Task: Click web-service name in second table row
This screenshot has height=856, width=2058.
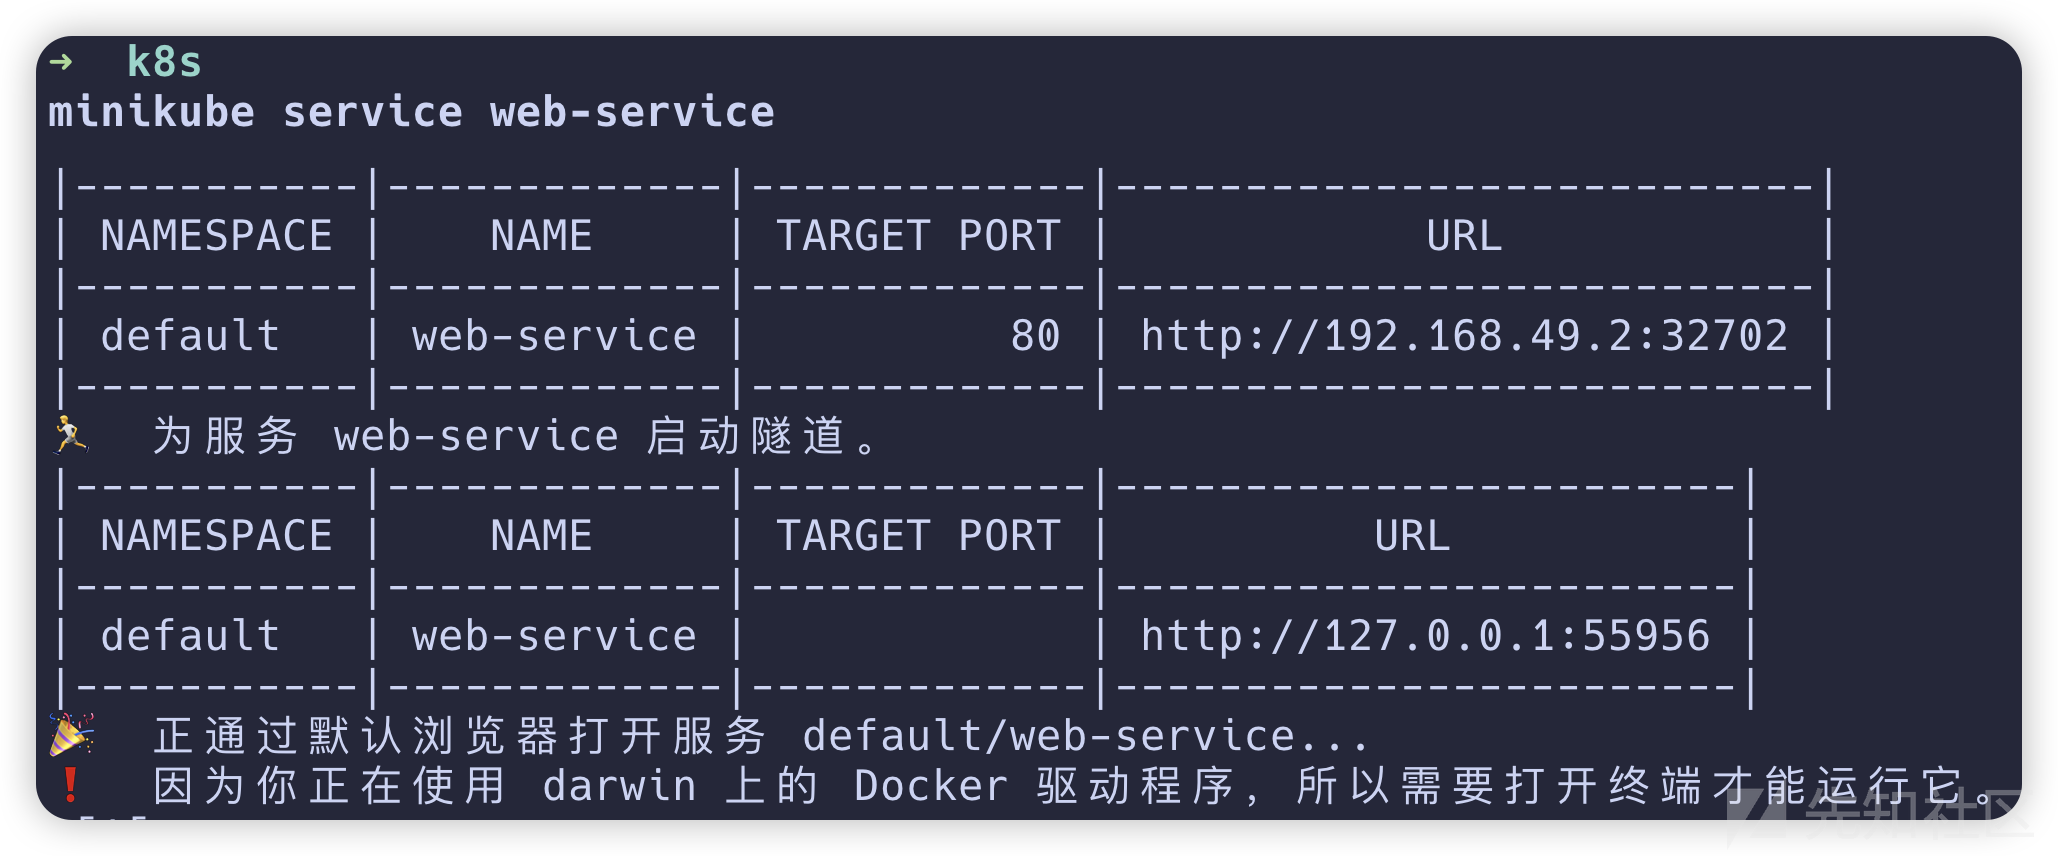Action: pos(554,636)
